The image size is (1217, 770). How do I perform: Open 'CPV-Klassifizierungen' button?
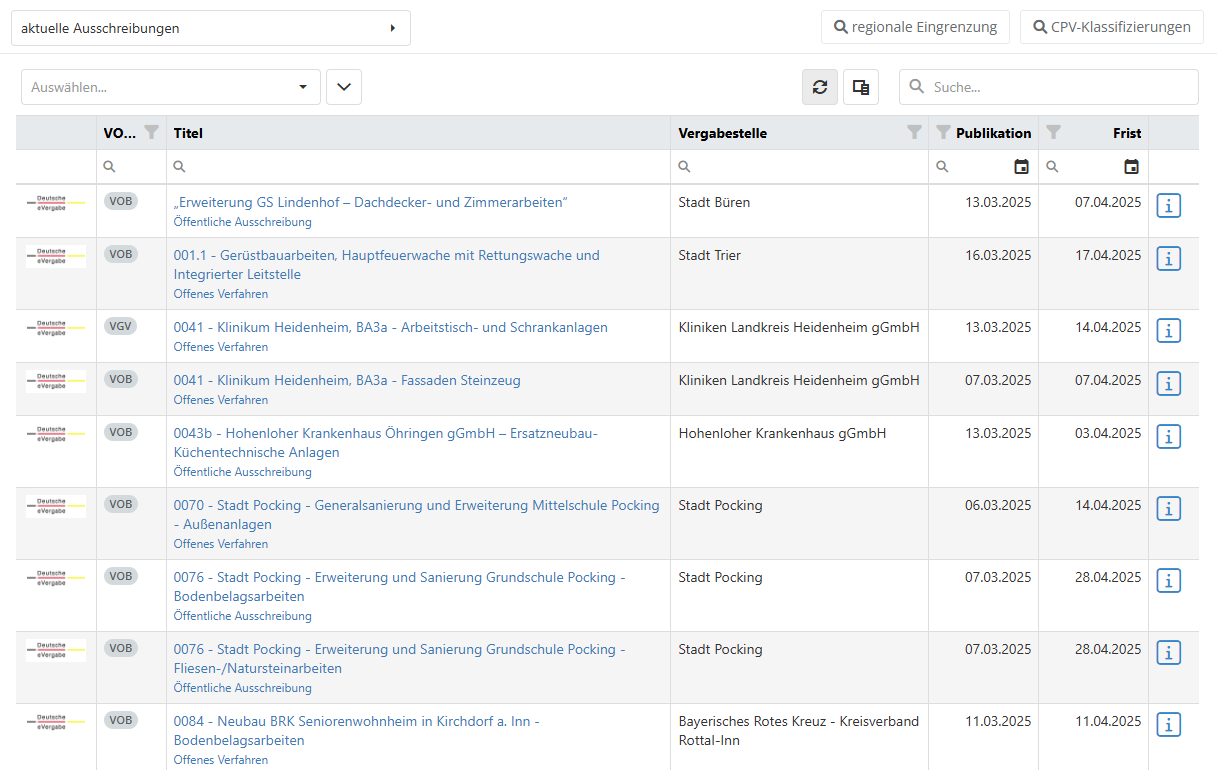[1111, 27]
